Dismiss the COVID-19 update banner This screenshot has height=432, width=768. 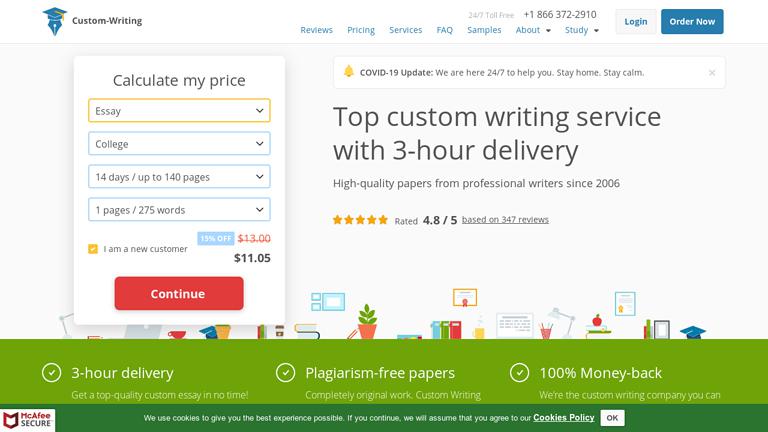click(711, 73)
